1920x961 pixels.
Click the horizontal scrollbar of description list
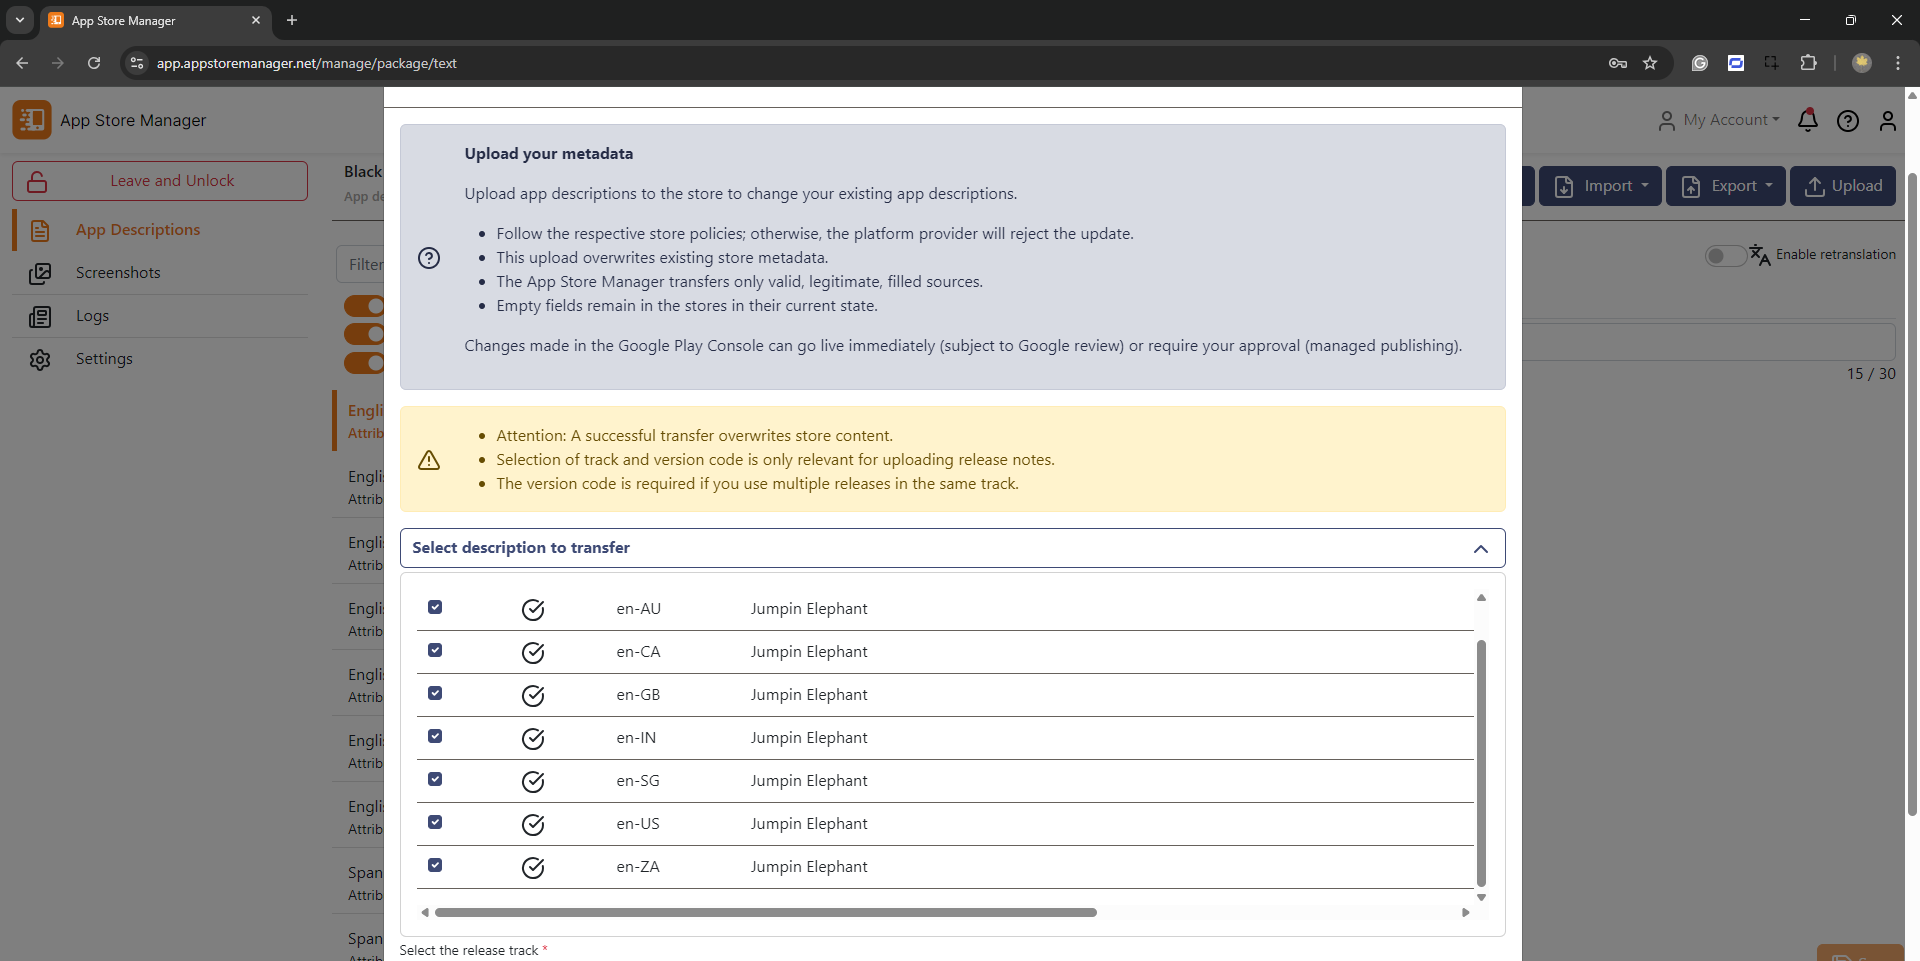point(765,912)
